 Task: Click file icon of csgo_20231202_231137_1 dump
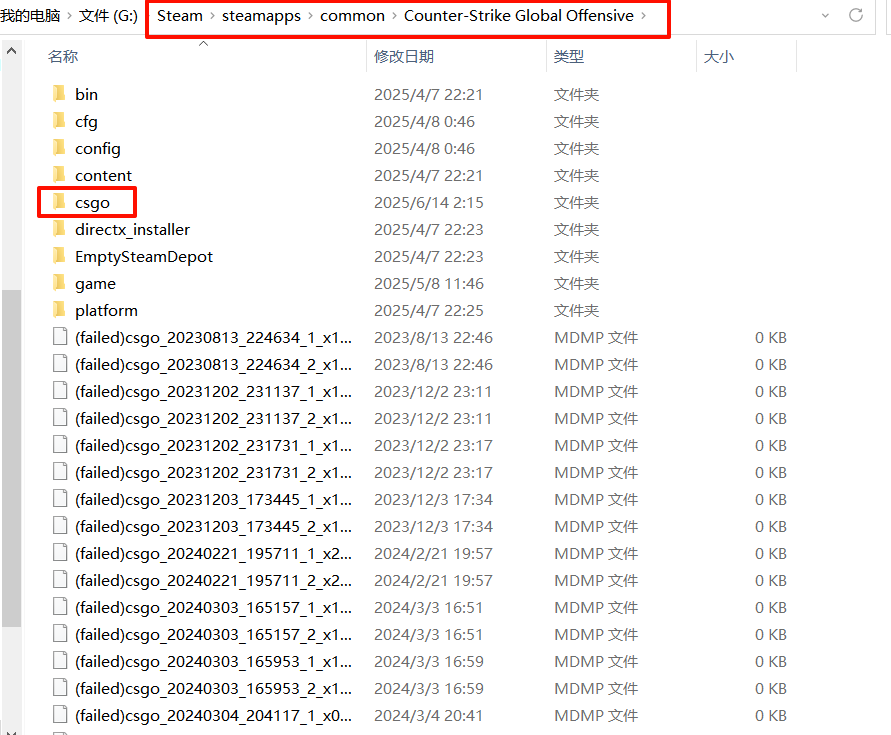pos(60,391)
